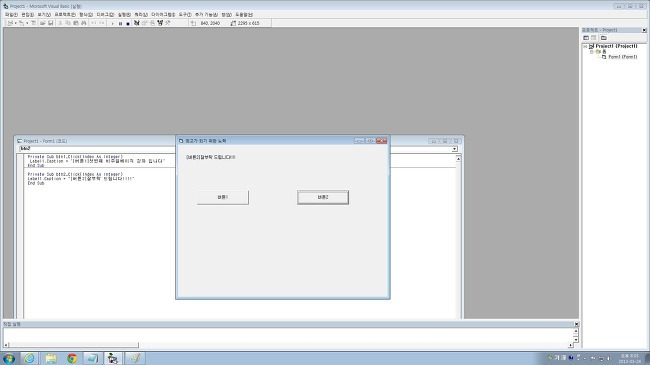Screen dimensions: 650x365
Task: Click the label text on the running form
Action: click(x=211, y=157)
